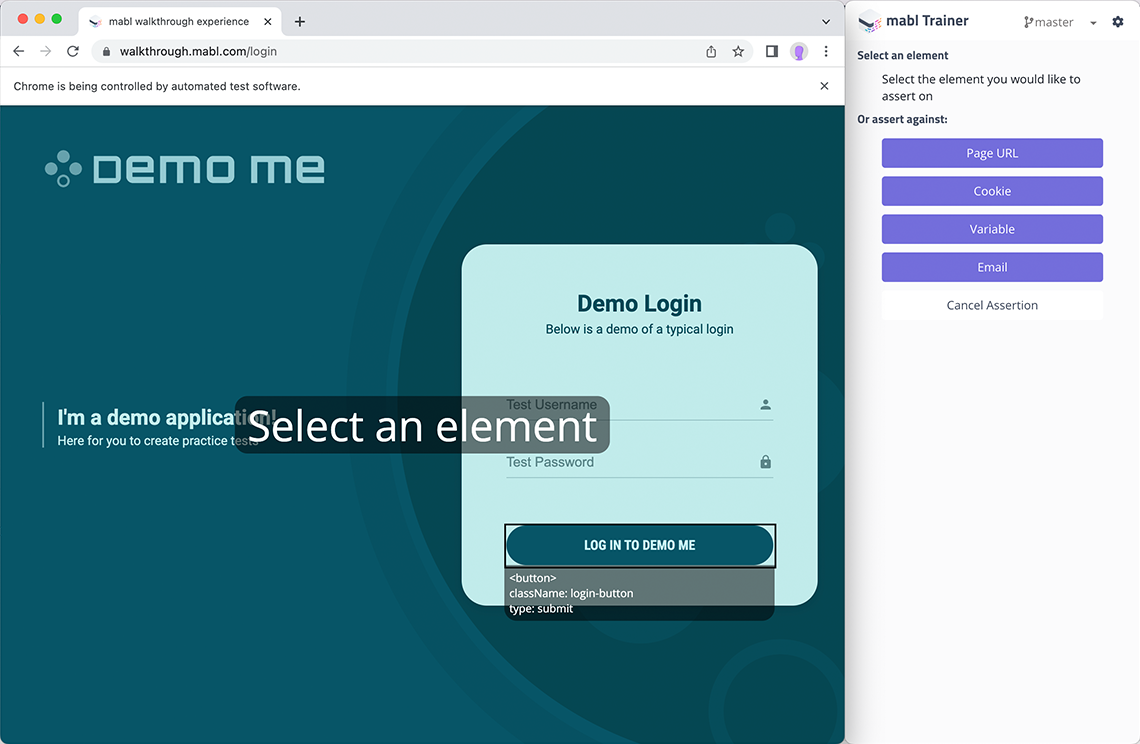This screenshot has height=744, width=1140.
Task: View site security via the padlock icon
Action: click(106, 51)
